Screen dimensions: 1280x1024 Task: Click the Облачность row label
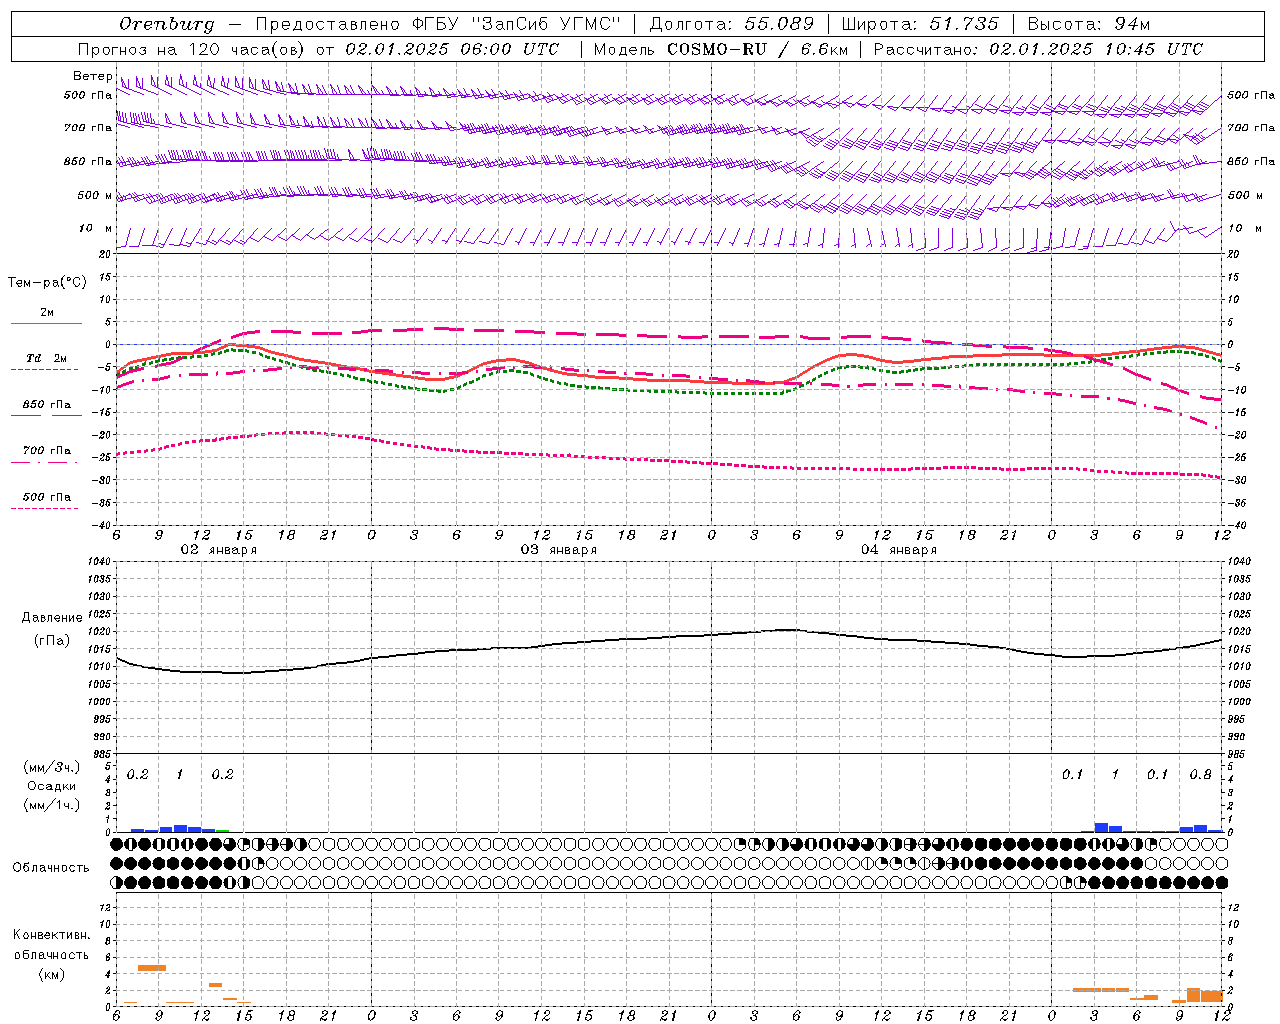tap(51, 867)
